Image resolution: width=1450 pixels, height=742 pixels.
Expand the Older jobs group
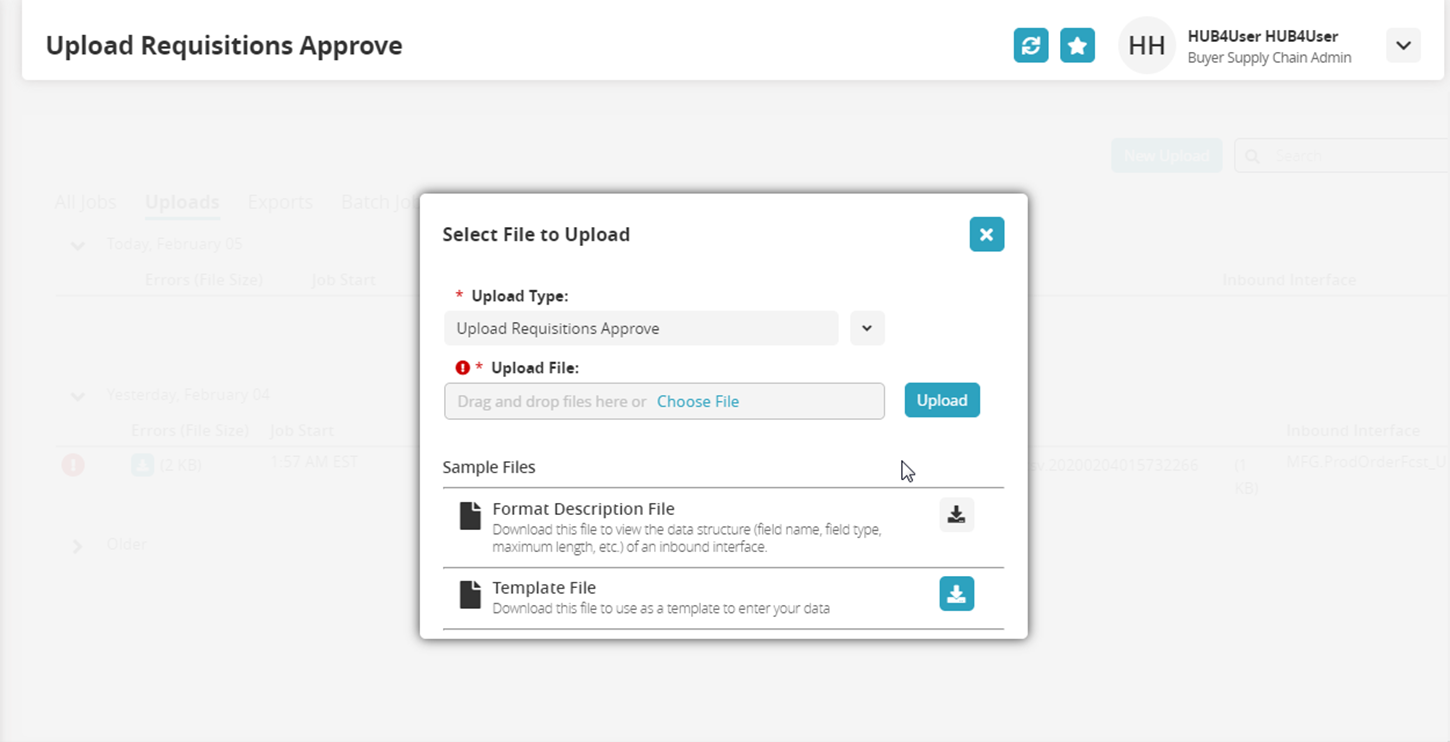77,546
